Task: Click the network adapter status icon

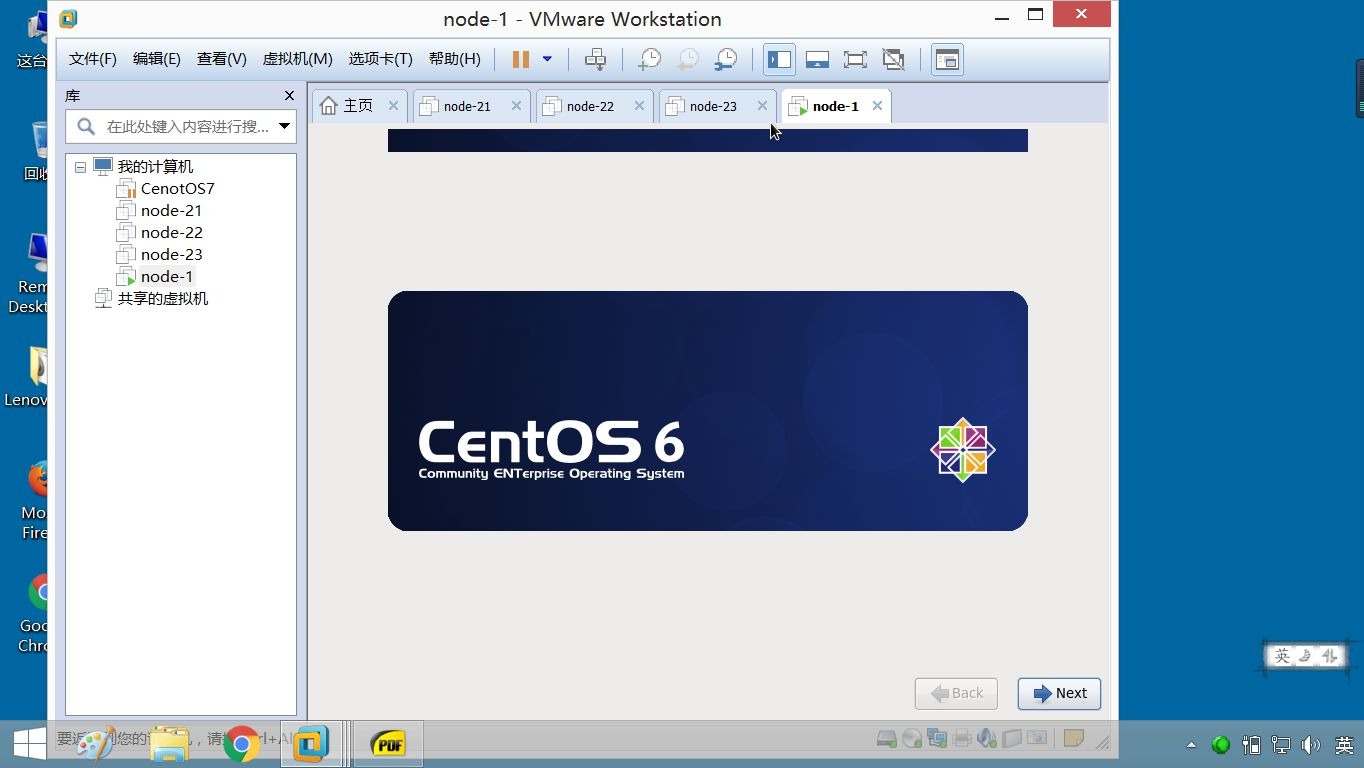Action: [936, 739]
